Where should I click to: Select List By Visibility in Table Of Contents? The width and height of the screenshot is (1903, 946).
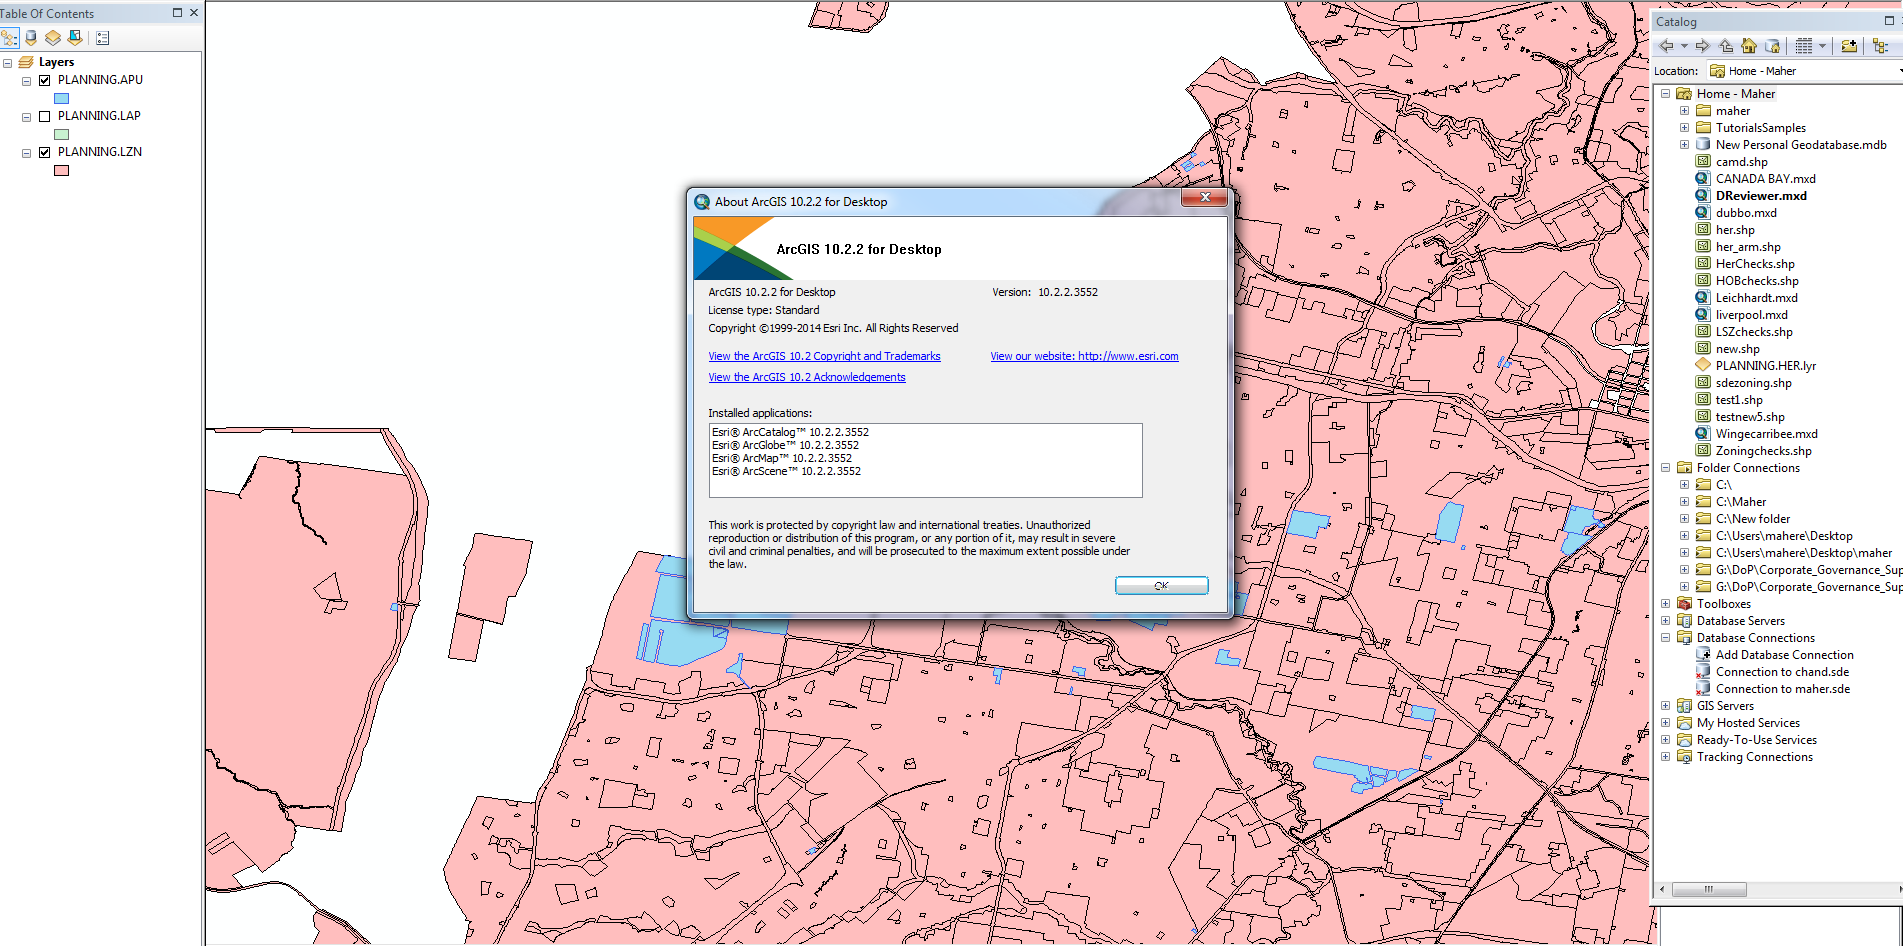coord(52,38)
